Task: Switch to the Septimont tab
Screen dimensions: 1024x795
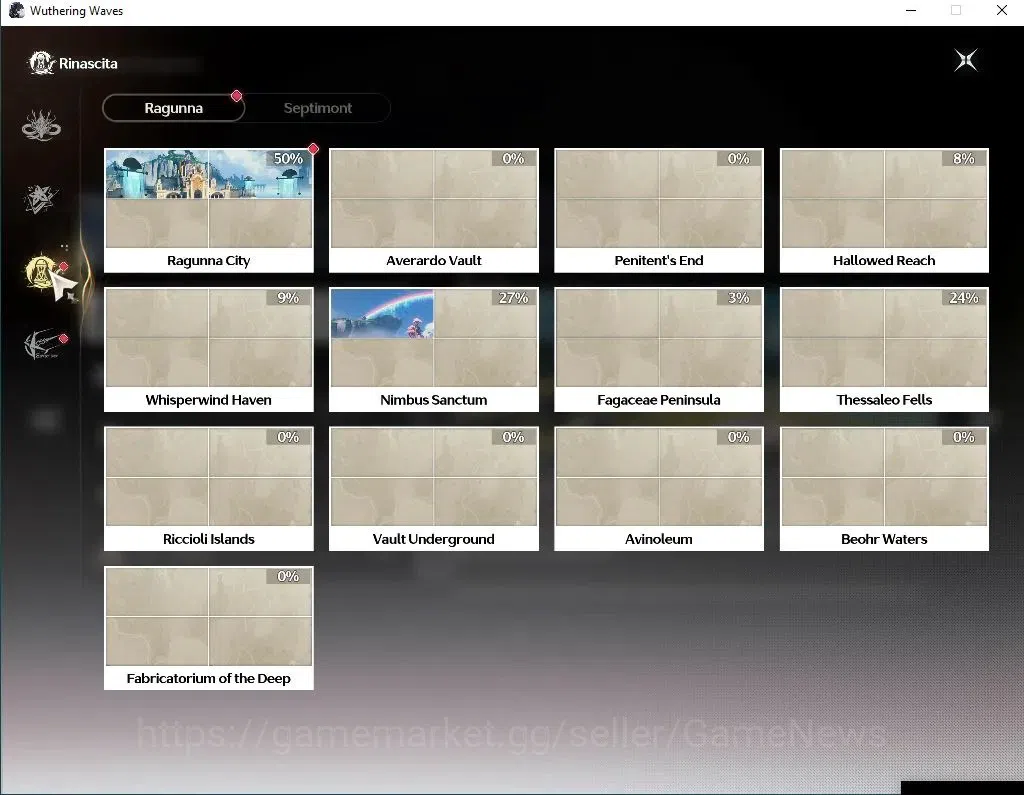Action: [317, 108]
